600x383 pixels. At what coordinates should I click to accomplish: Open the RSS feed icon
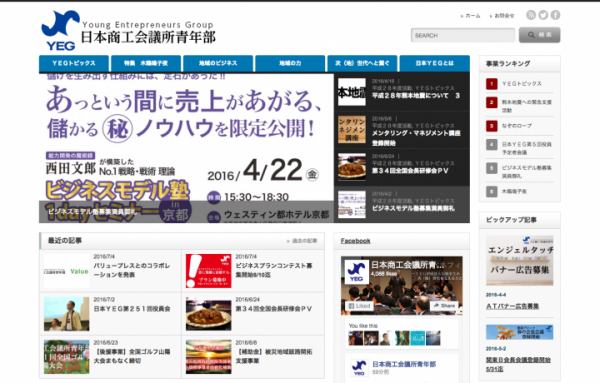coord(531,15)
